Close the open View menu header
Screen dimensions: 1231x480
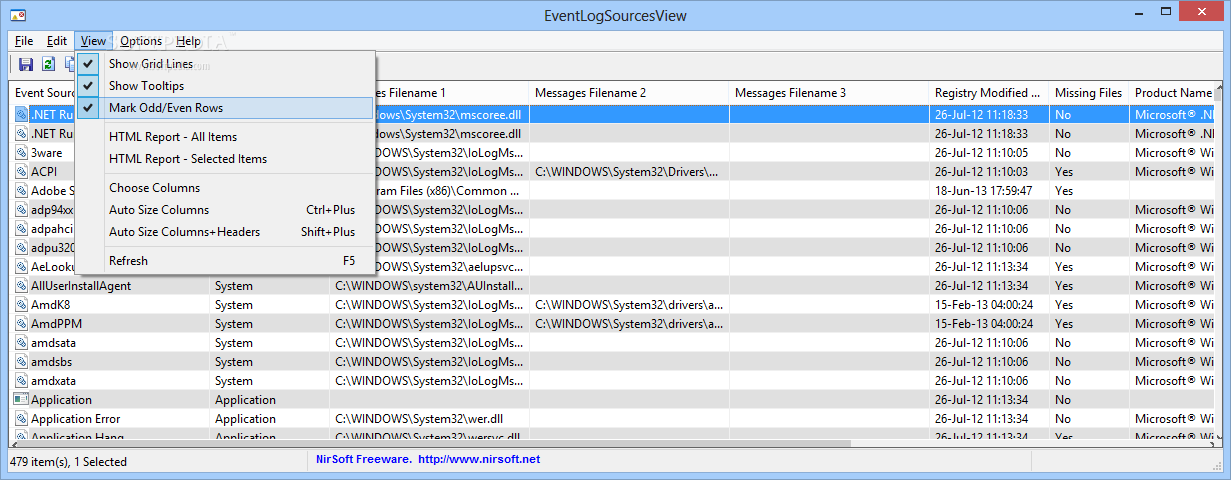click(x=93, y=41)
